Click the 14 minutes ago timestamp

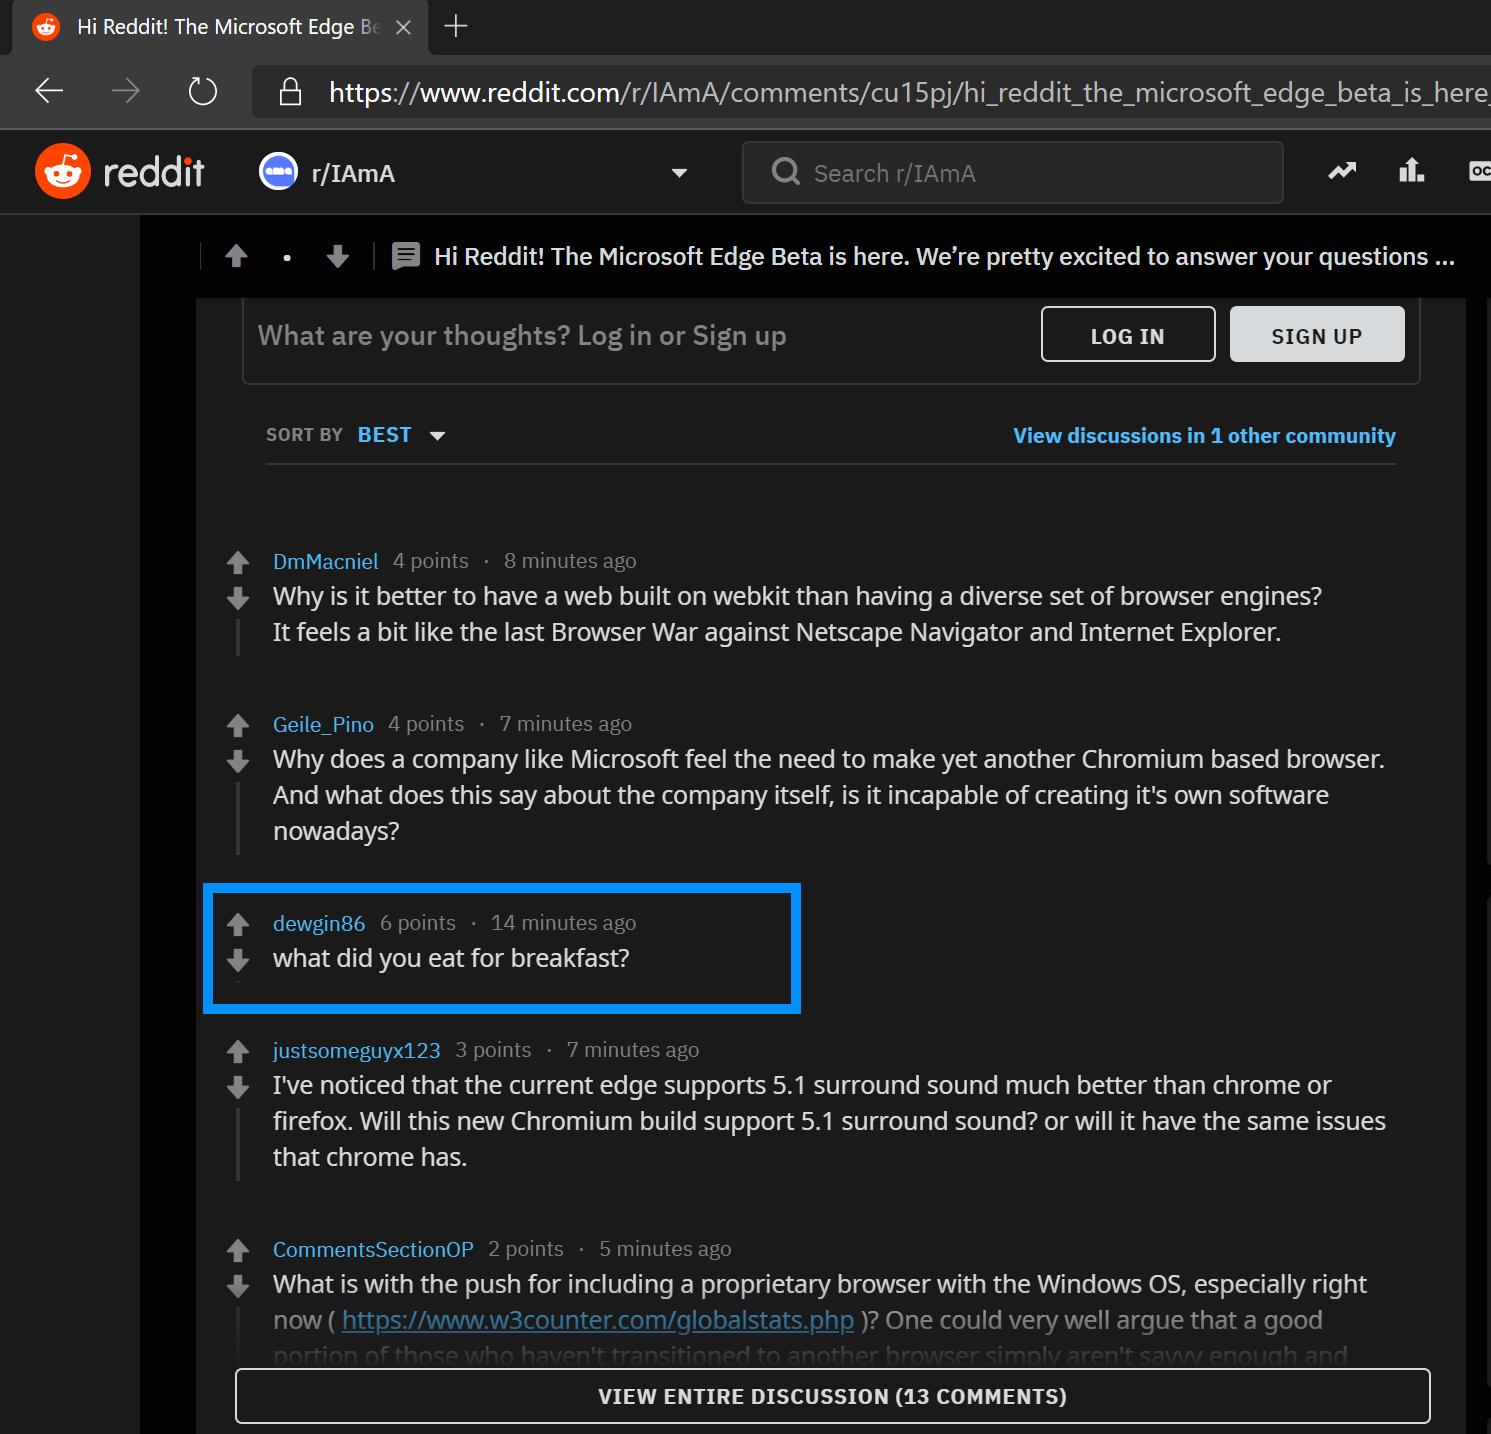coord(563,923)
